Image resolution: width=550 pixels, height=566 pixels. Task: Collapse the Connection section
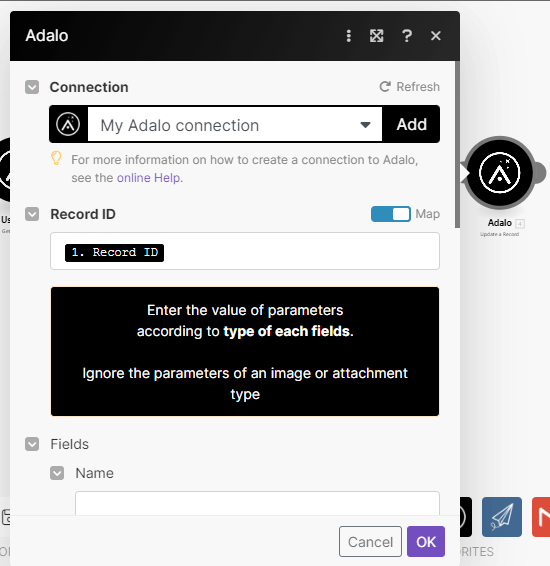point(32,87)
